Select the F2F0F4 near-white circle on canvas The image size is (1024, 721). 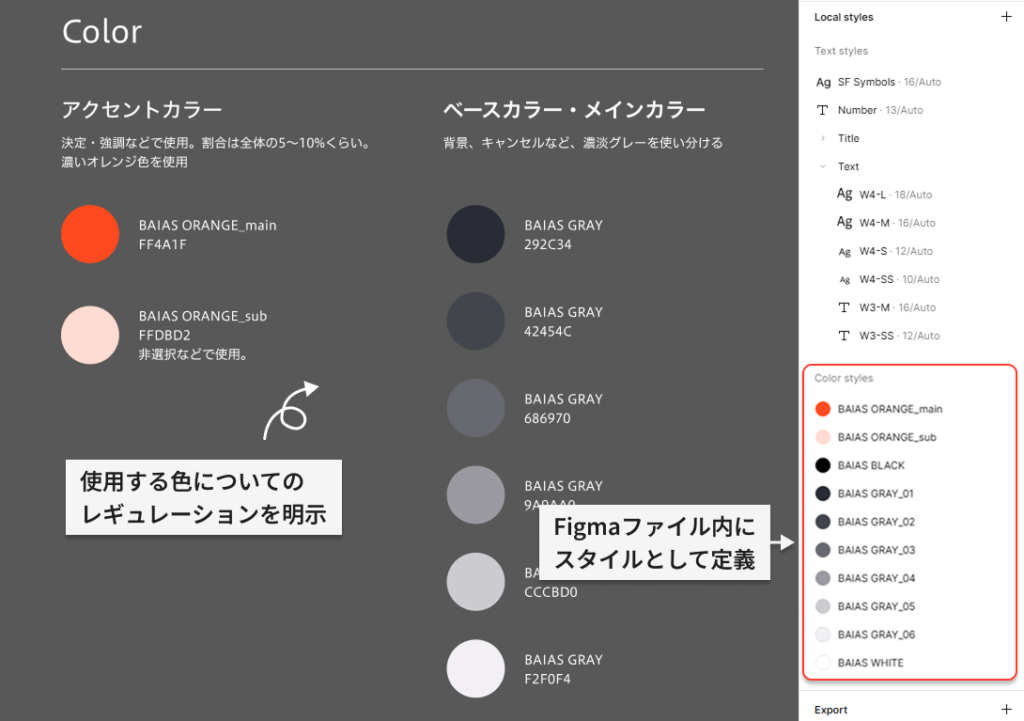pyautogui.click(x=475, y=668)
